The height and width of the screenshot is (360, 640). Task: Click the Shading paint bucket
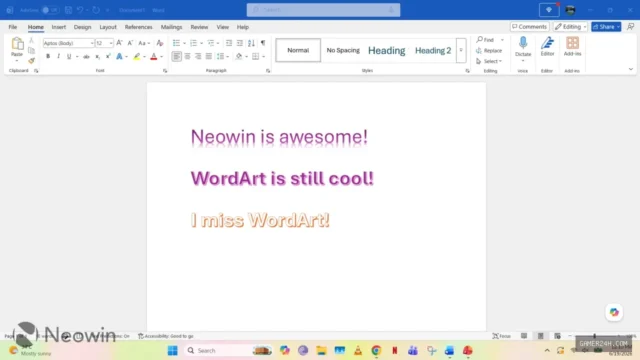(x=239, y=56)
